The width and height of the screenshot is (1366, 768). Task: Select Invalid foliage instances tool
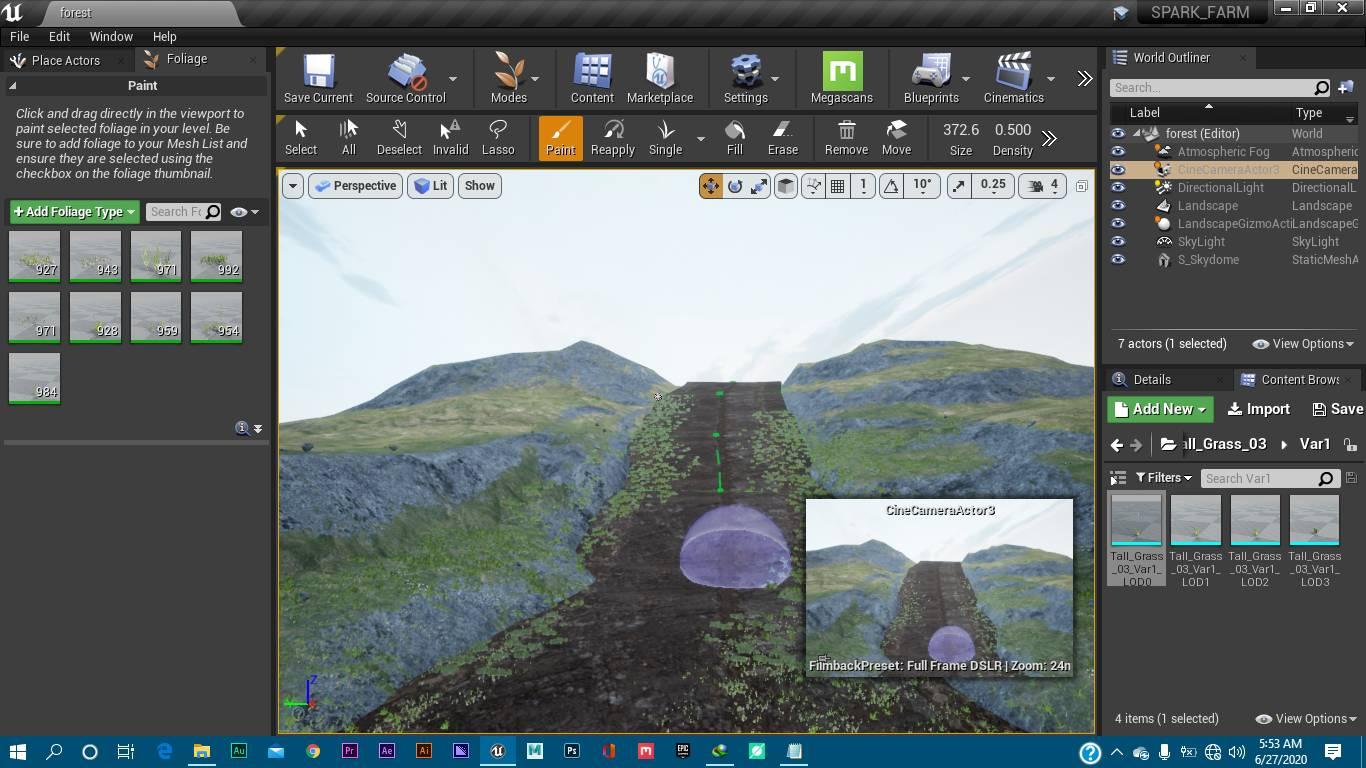click(450, 138)
